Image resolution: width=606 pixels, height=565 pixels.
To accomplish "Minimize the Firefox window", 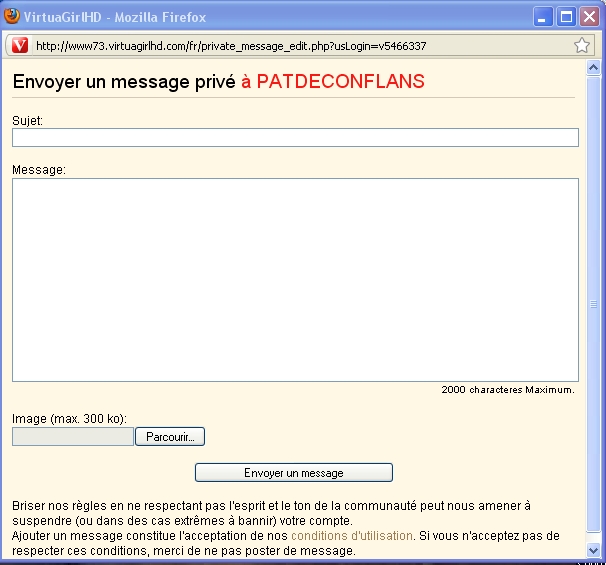I will (x=543, y=17).
